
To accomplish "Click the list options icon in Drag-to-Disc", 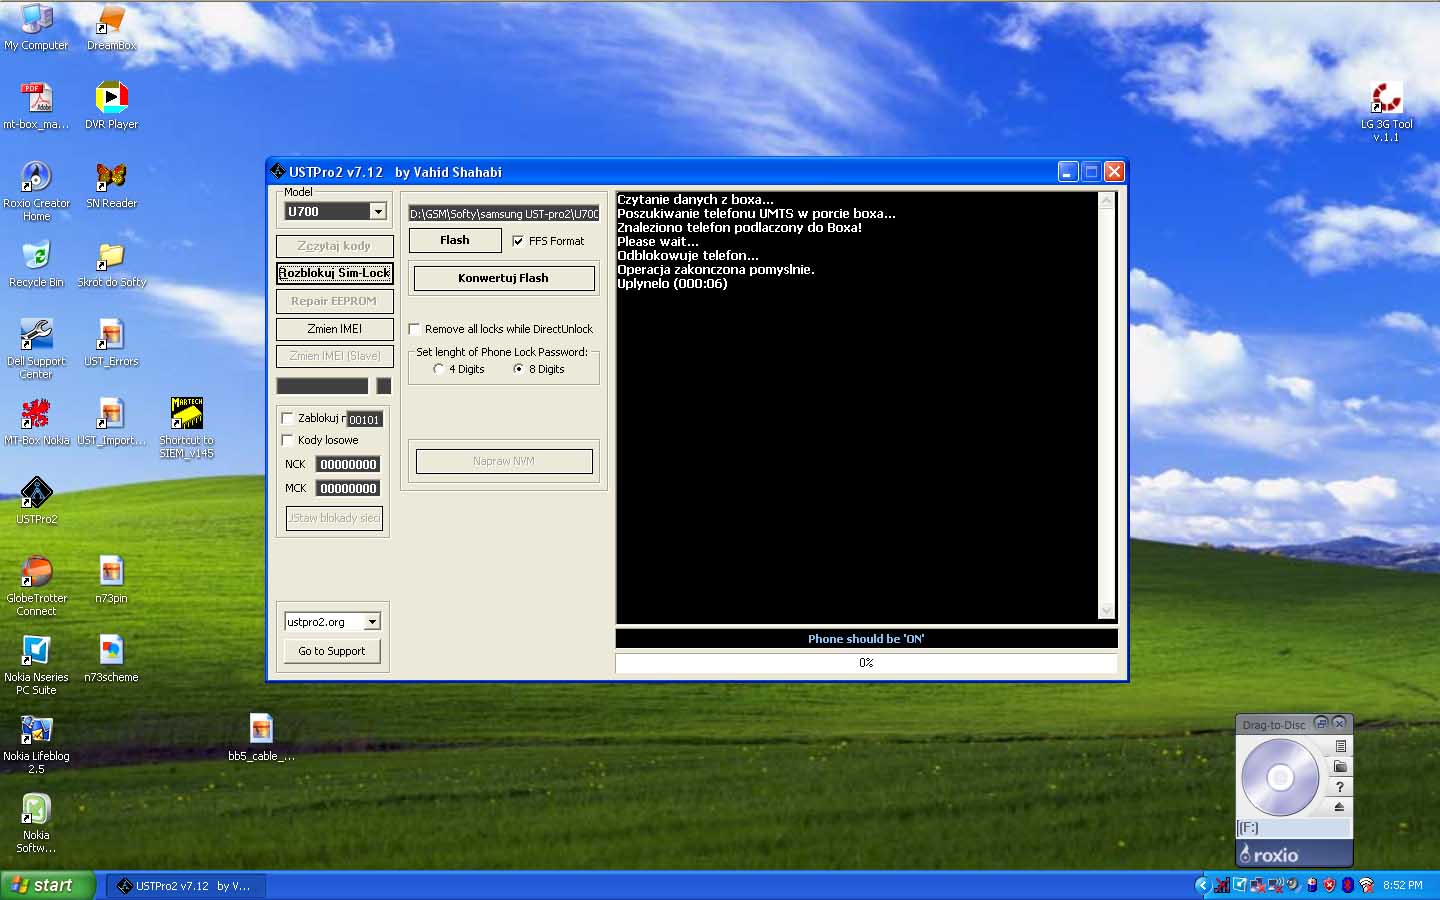I will tap(1340, 746).
